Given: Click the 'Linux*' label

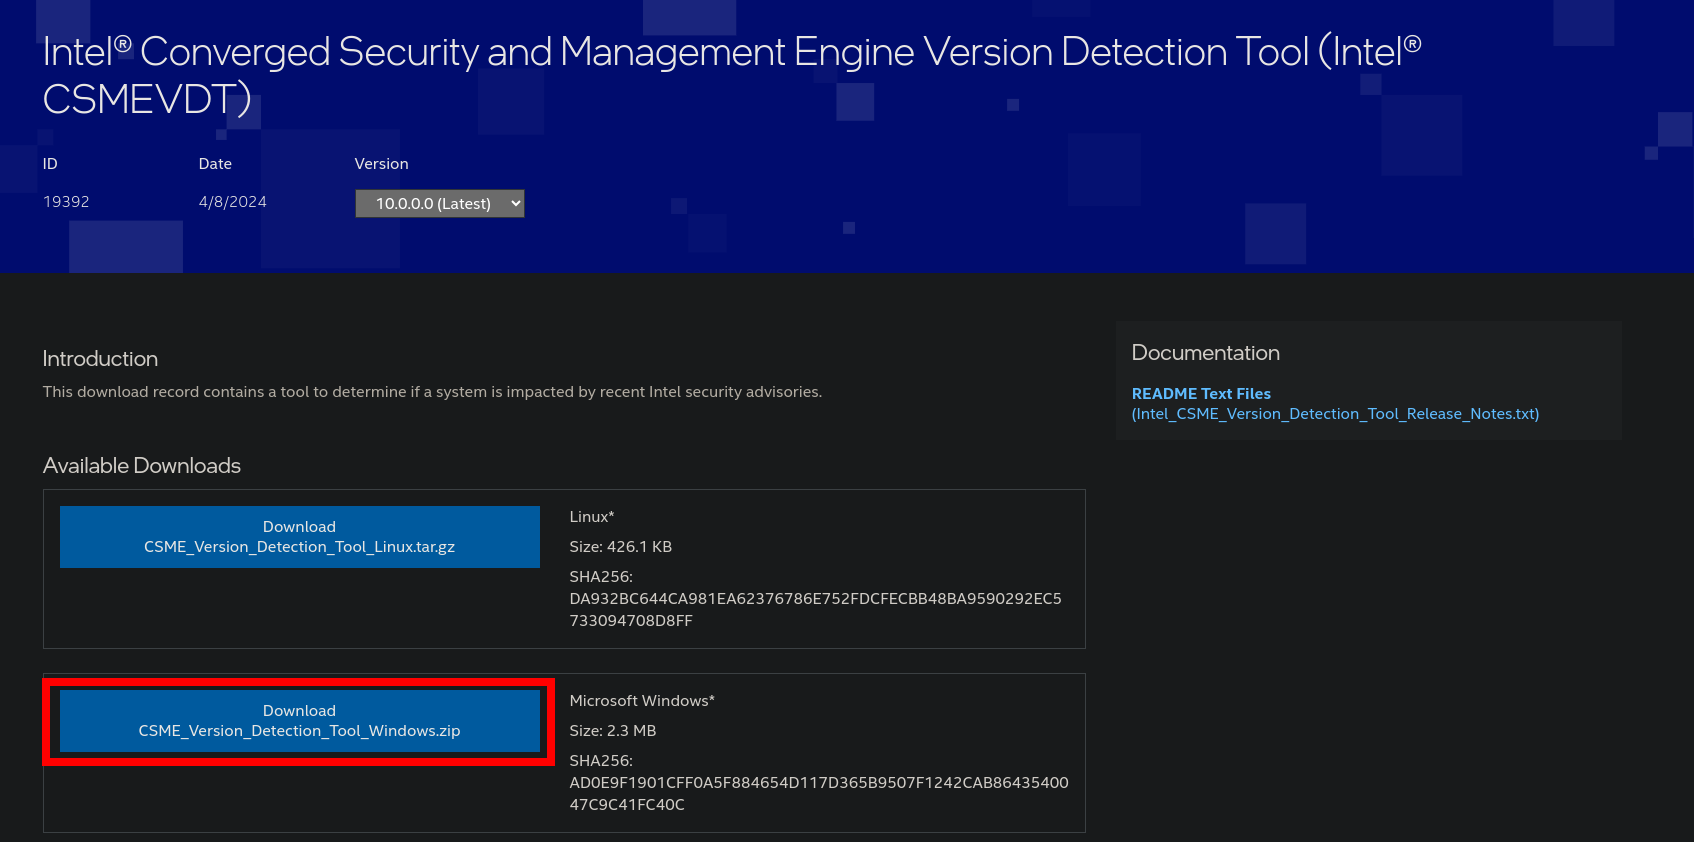Looking at the screenshot, I should pos(592,517).
